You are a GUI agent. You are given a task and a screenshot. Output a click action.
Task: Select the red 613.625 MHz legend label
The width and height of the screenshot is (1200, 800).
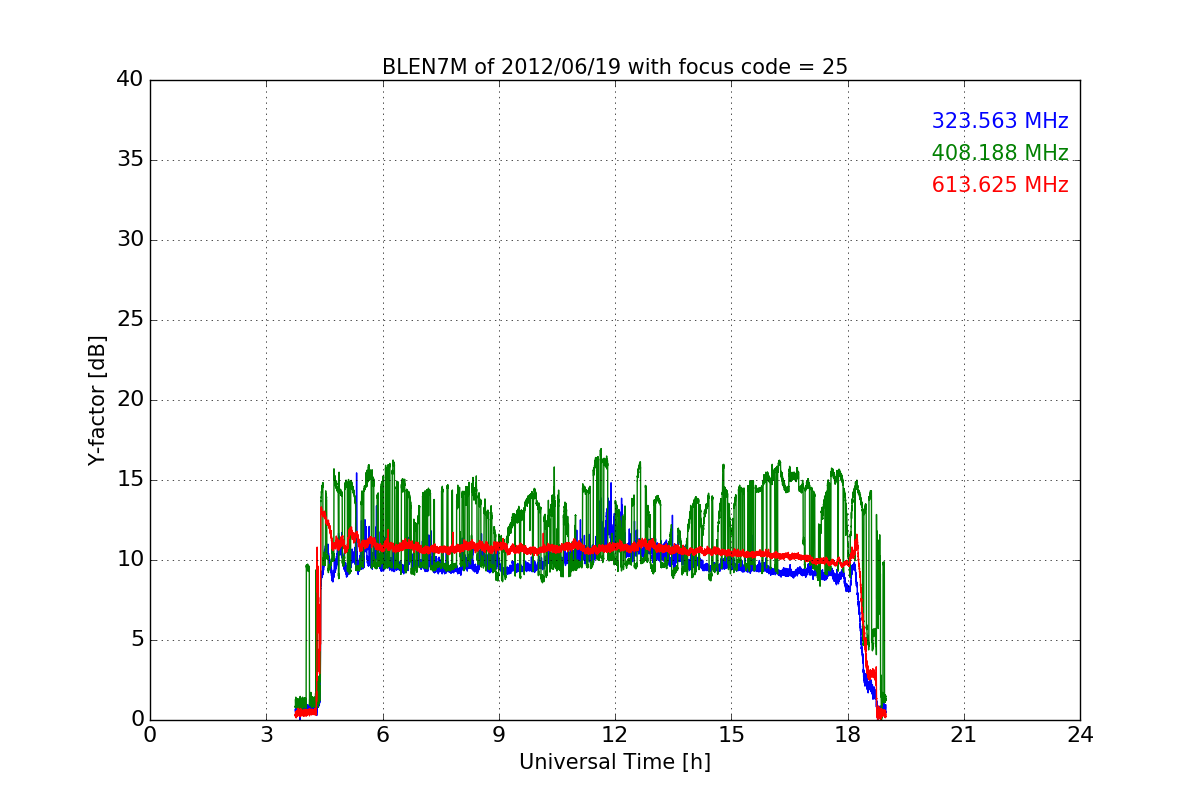point(1000,185)
